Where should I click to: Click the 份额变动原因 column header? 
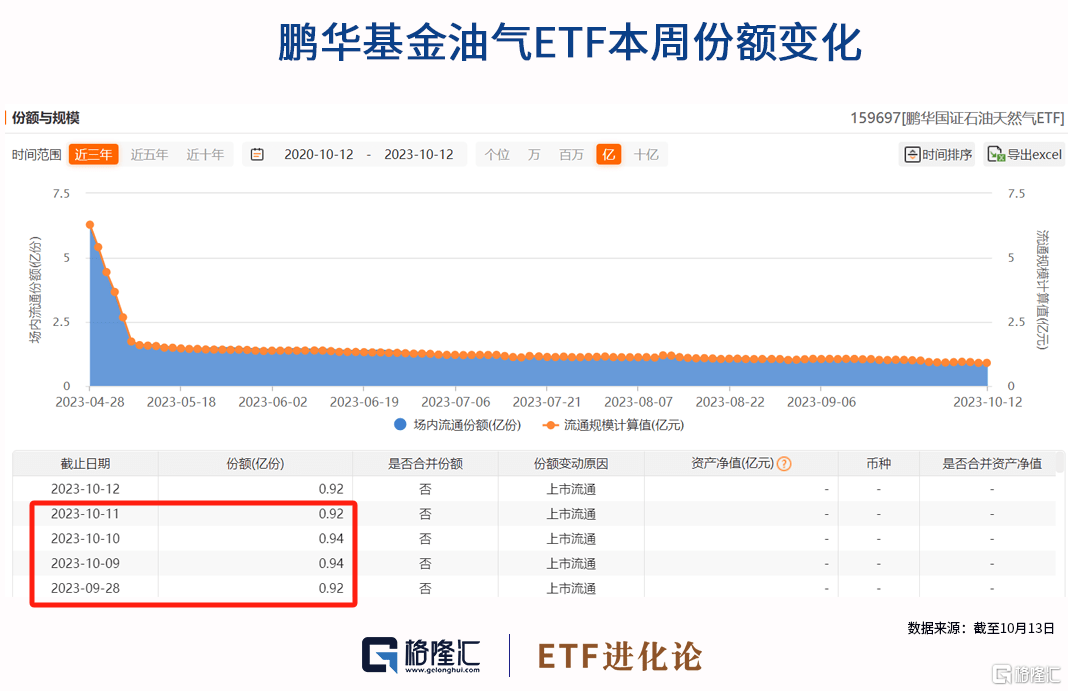(571, 464)
